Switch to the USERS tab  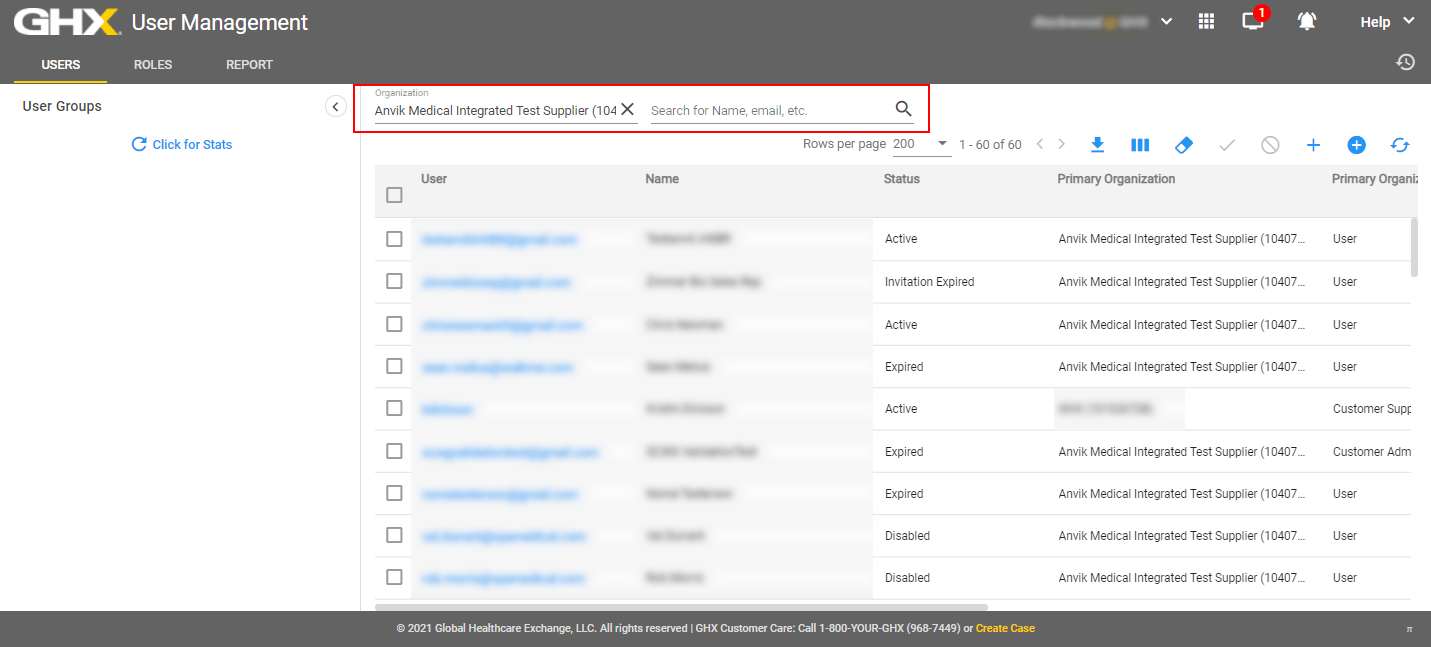(61, 64)
